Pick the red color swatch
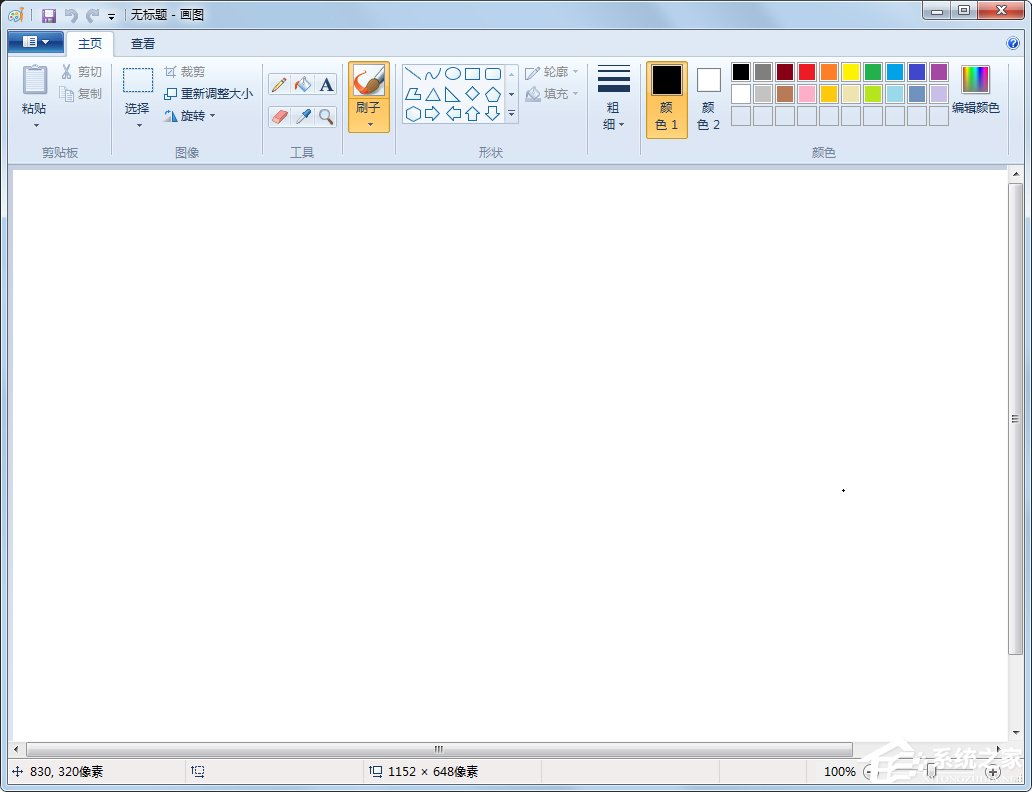Screen dimensions: 1032x792 (x=806, y=72)
